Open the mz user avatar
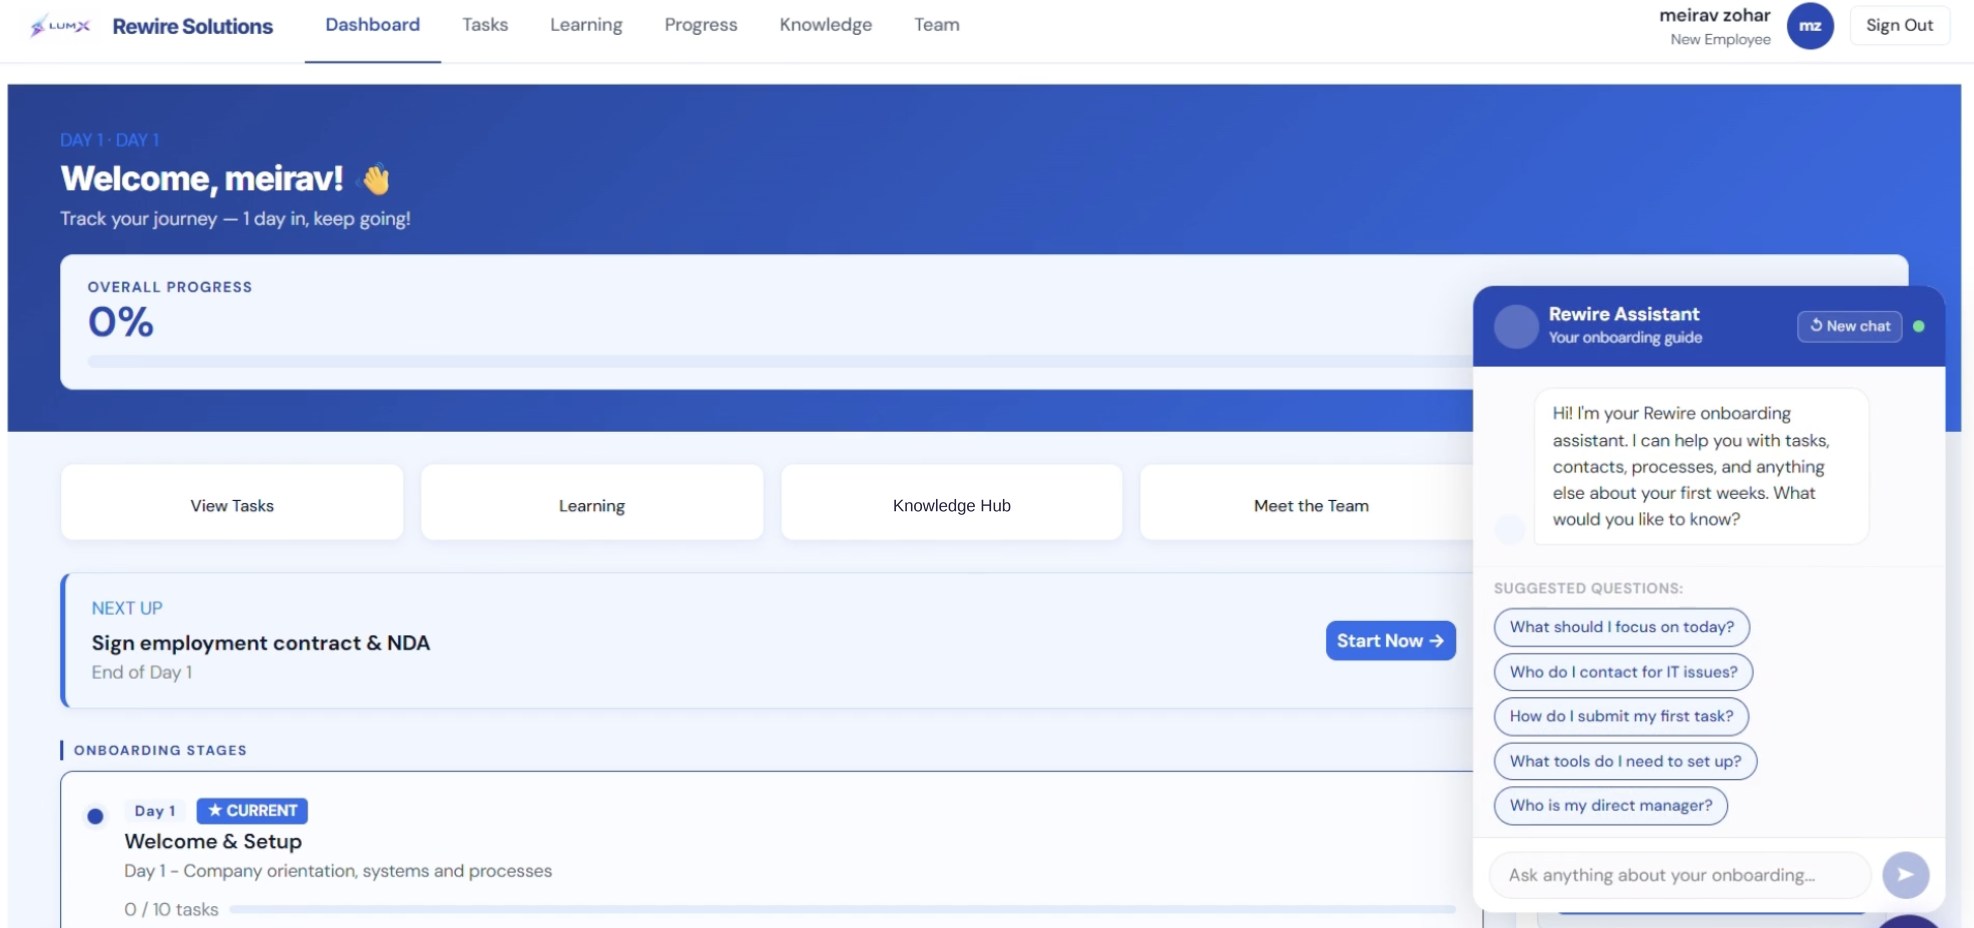This screenshot has height=928, width=1974. pyautogui.click(x=1810, y=26)
